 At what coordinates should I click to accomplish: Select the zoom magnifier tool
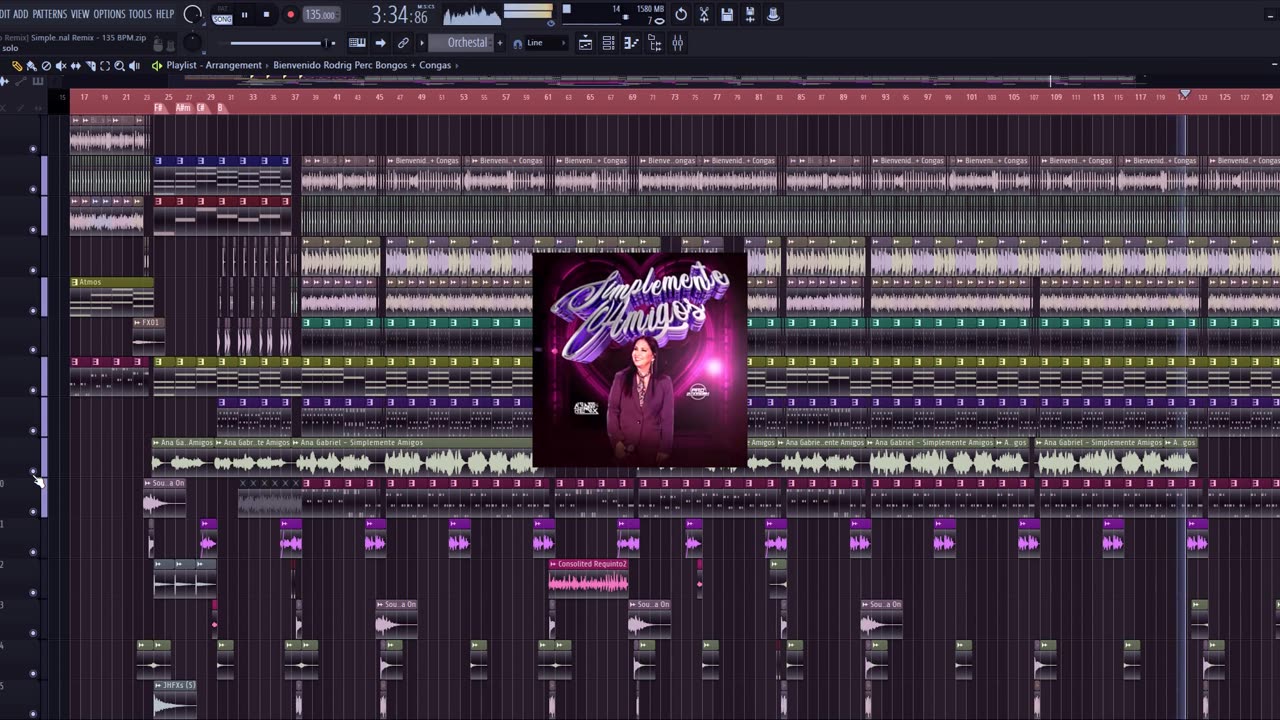[119, 66]
